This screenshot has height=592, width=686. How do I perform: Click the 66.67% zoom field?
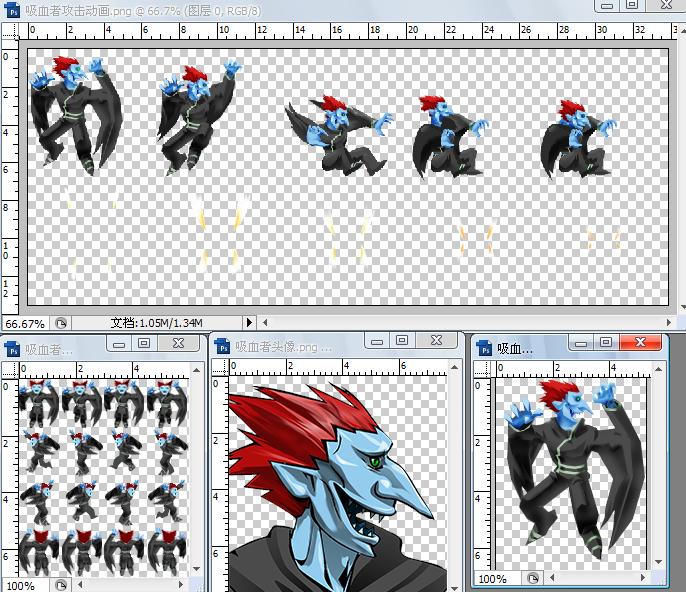tap(25, 324)
